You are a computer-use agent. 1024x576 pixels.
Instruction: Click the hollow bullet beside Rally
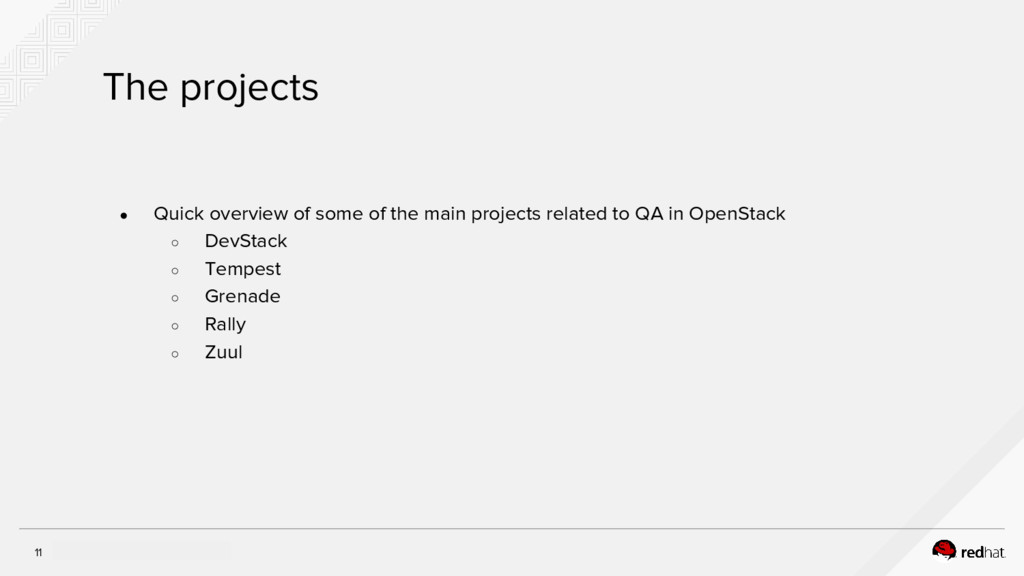174,325
